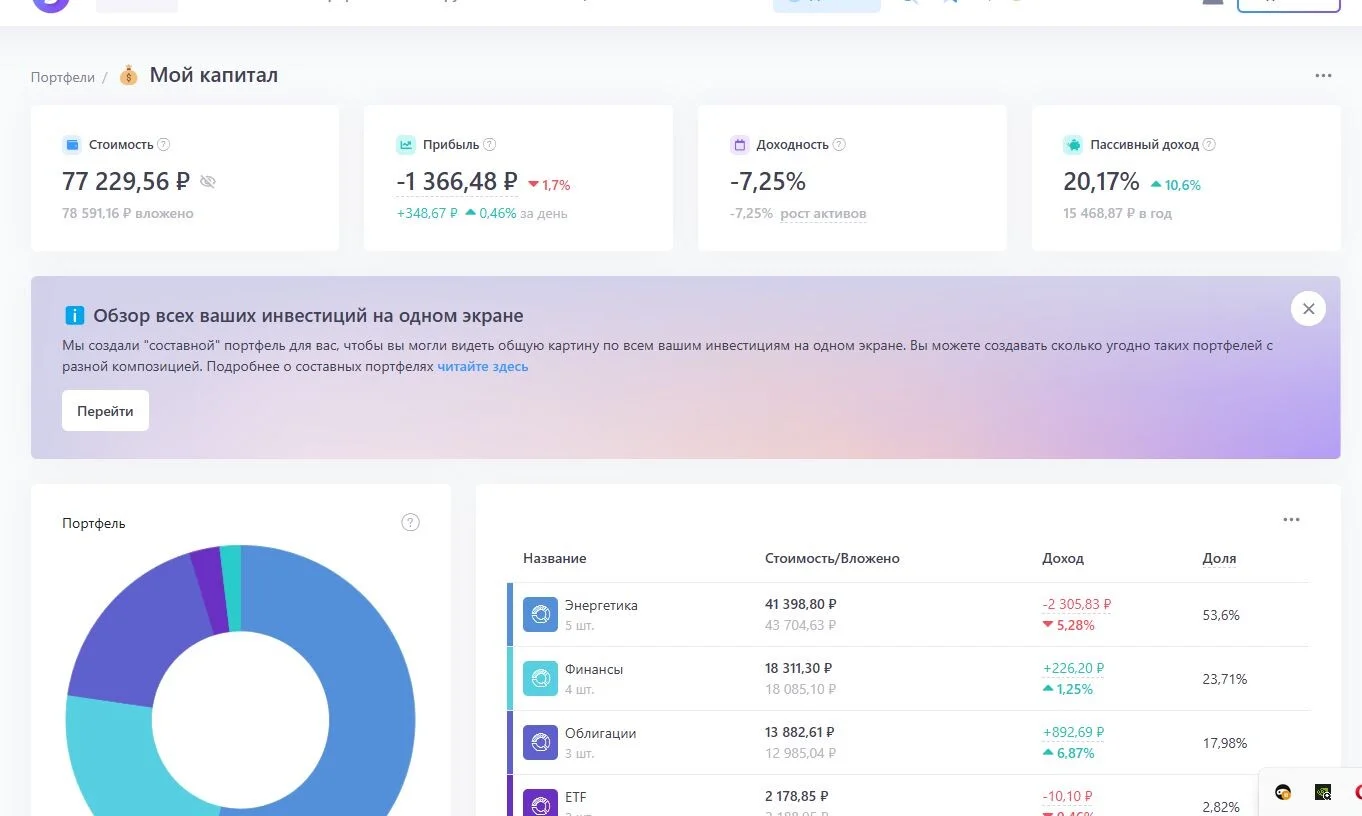Go back to Портфели via the breadcrumb
Screen dimensions: 1362x816
[x=63, y=77]
